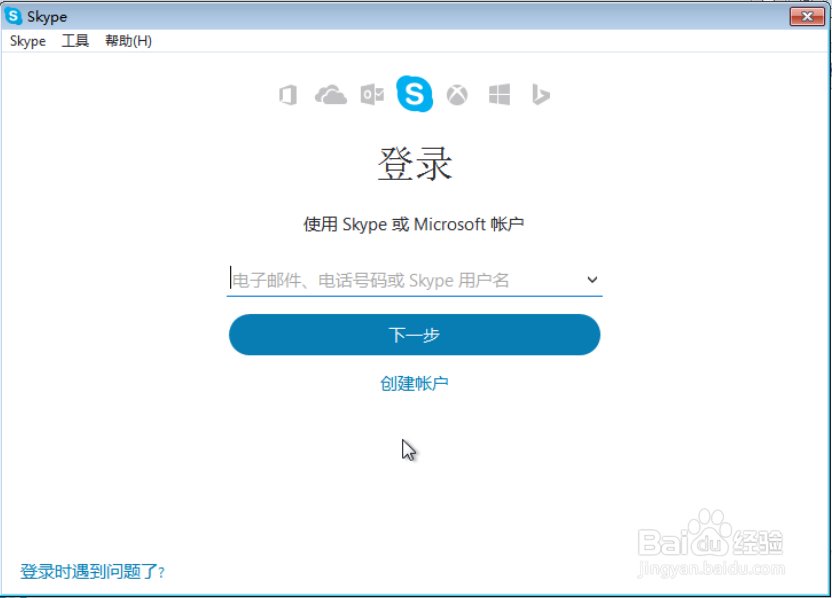This screenshot has height=598, width=832.
Task: Click the blue Skype logo icon
Action: (x=414, y=94)
